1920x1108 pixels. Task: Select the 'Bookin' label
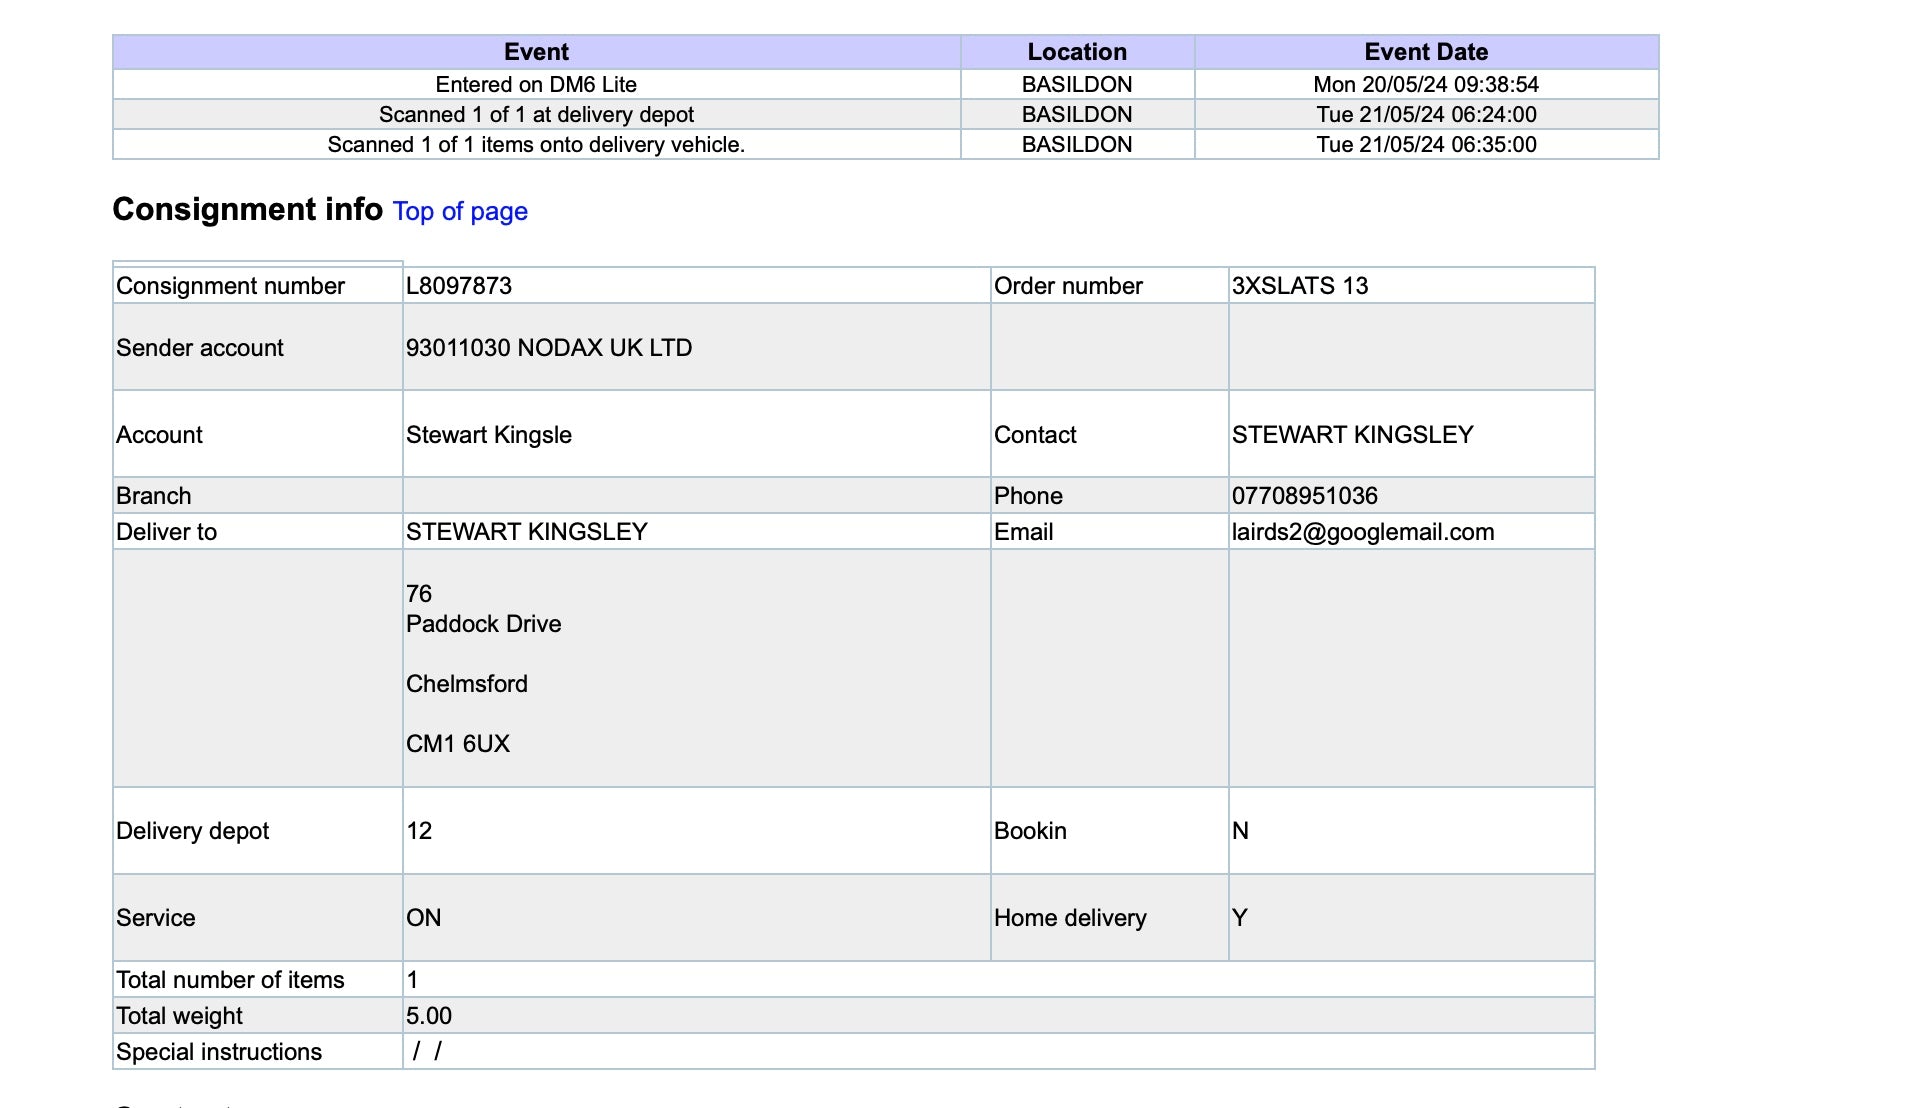pos(1030,831)
